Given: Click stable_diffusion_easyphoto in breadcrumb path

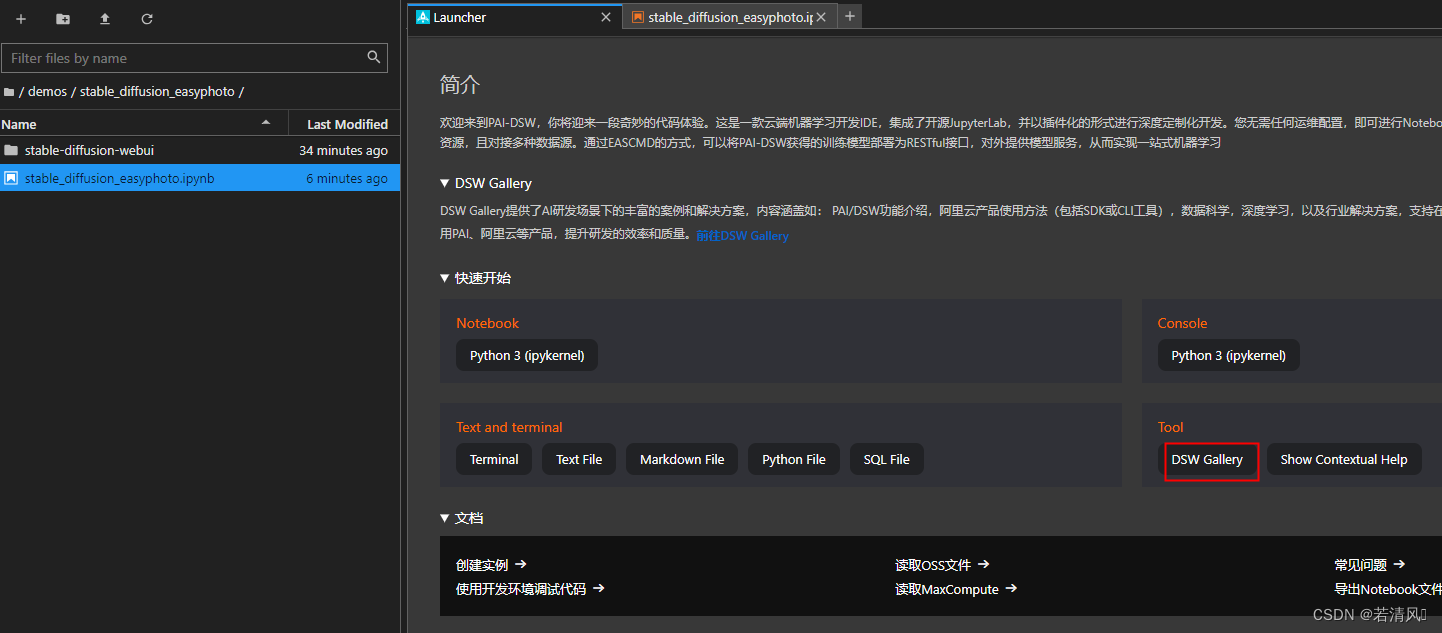Looking at the screenshot, I should 157,91.
